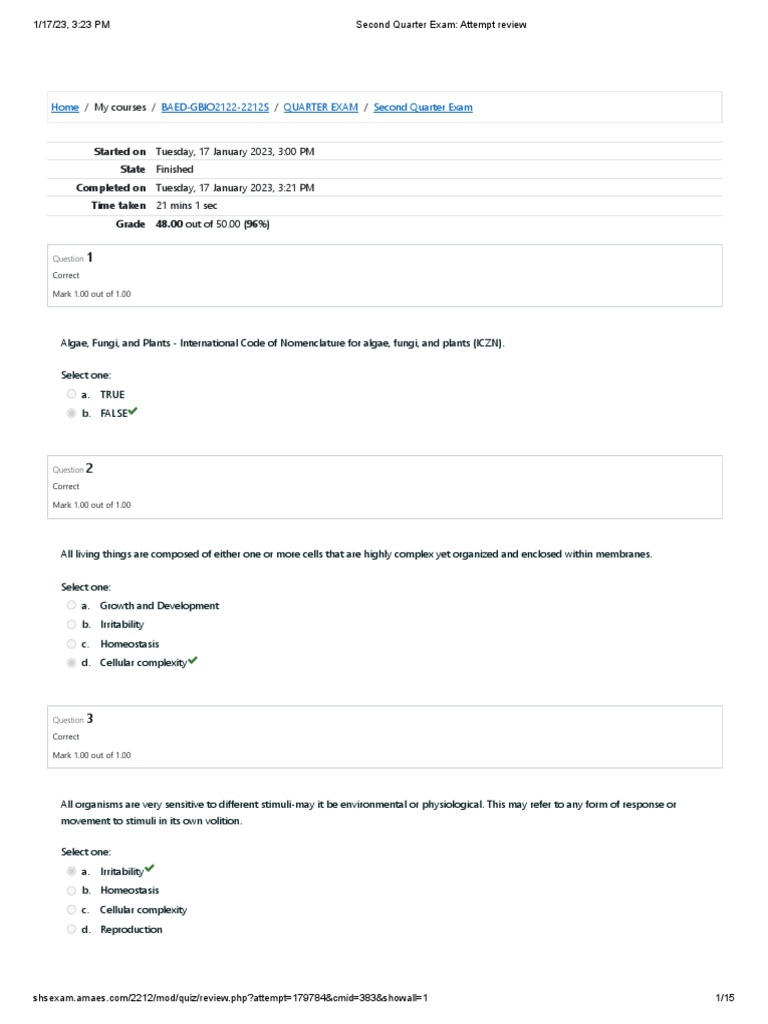Select the Cellular complexity option in Question 2
This screenshot has width=768, height=1024.
71,663
